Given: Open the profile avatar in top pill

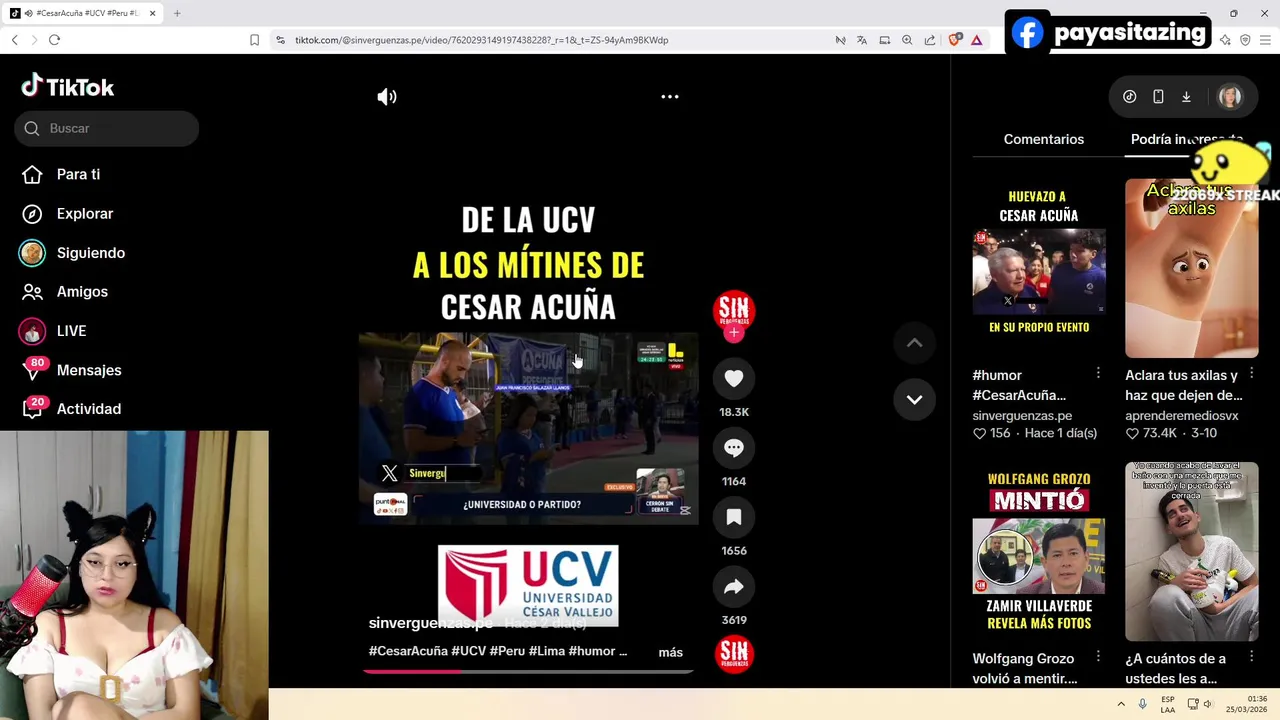Looking at the screenshot, I should point(1229,97).
